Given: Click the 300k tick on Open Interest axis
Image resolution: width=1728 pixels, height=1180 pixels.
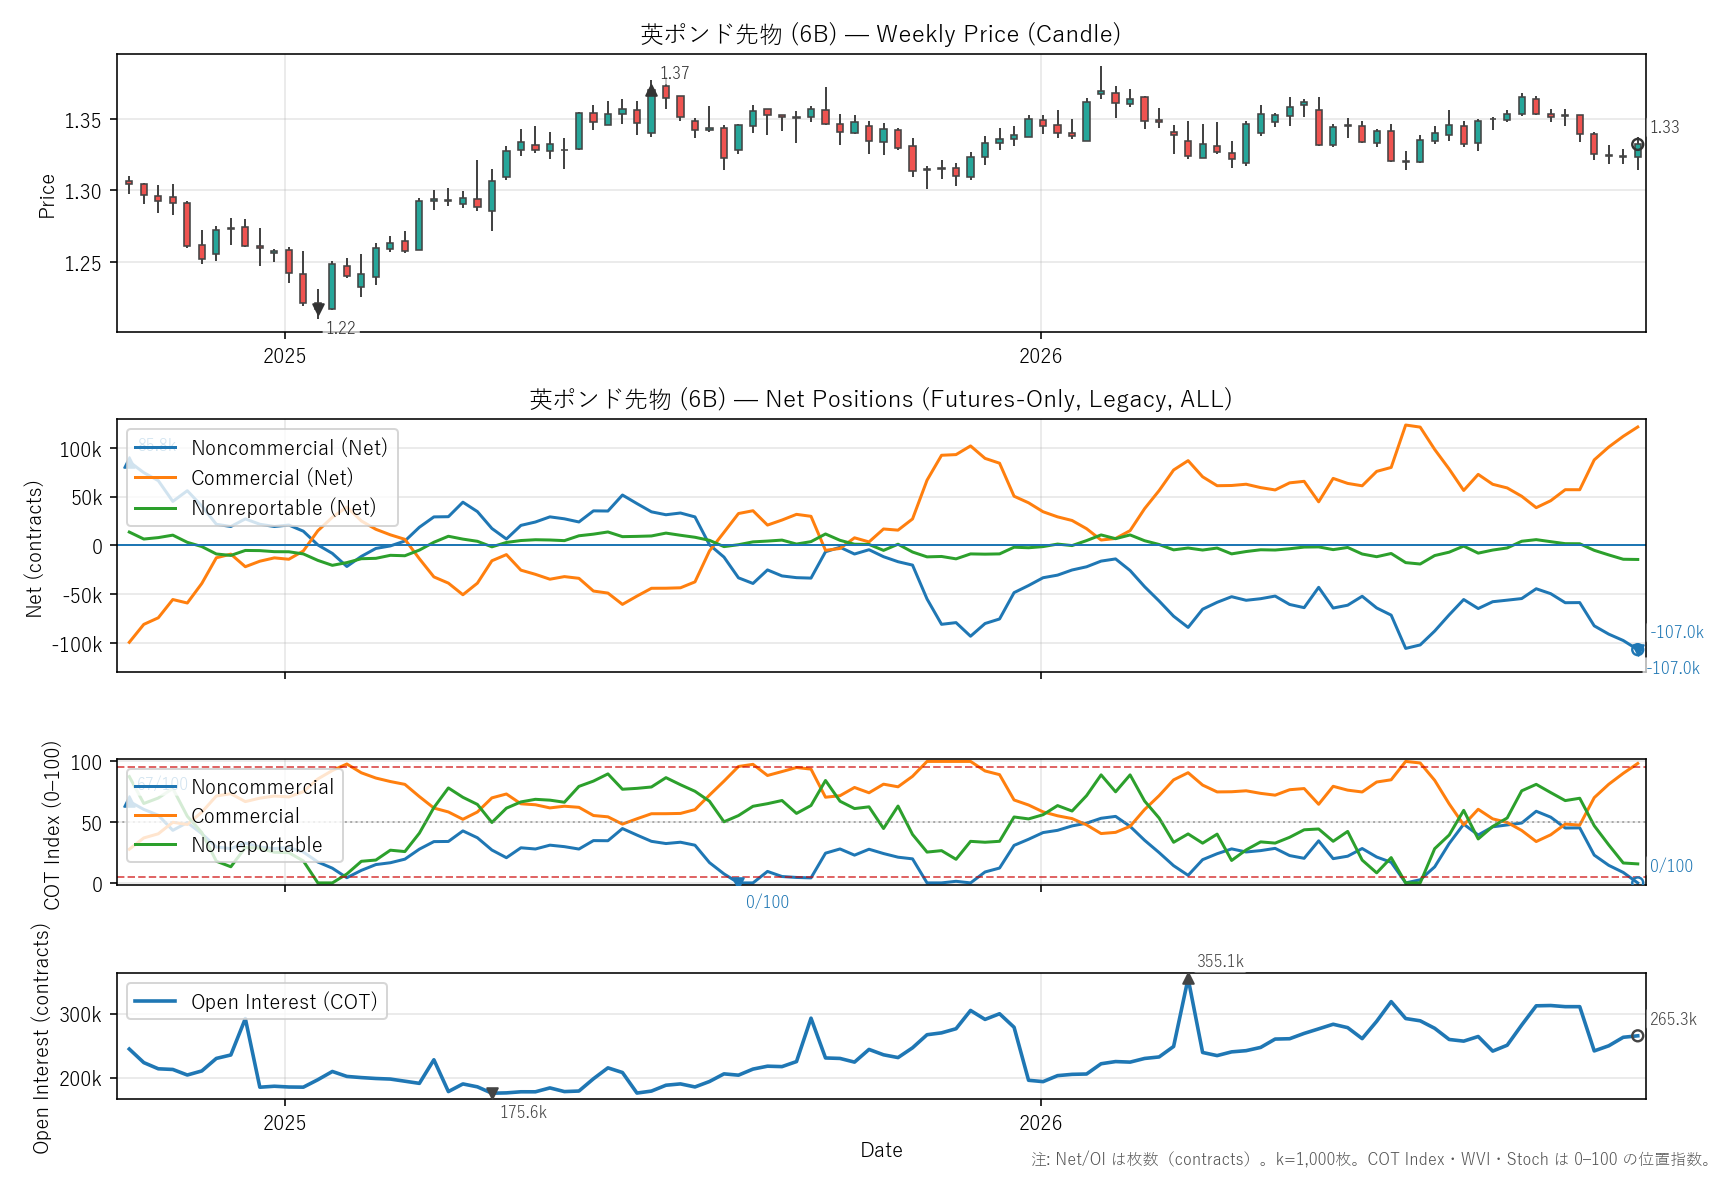Looking at the screenshot, I should coord(81,1015).
